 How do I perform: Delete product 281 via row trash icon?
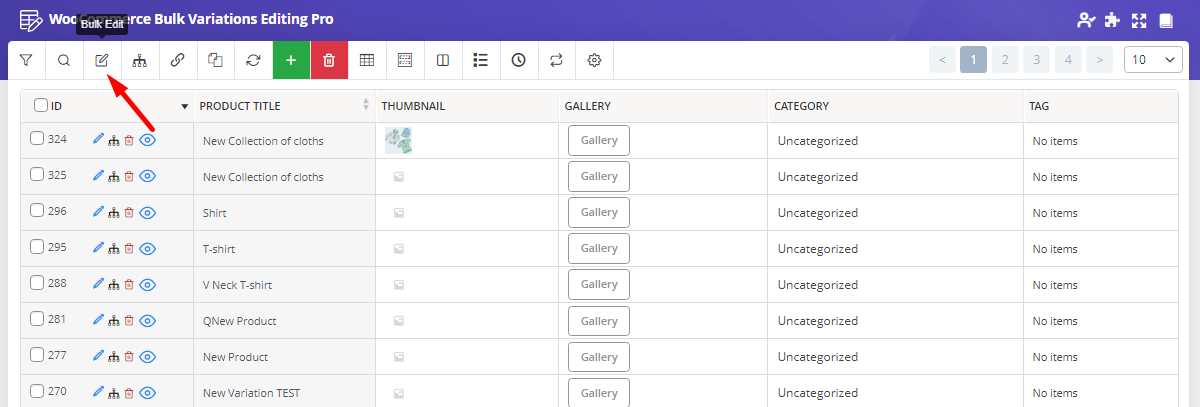click(x=128, y=320)
